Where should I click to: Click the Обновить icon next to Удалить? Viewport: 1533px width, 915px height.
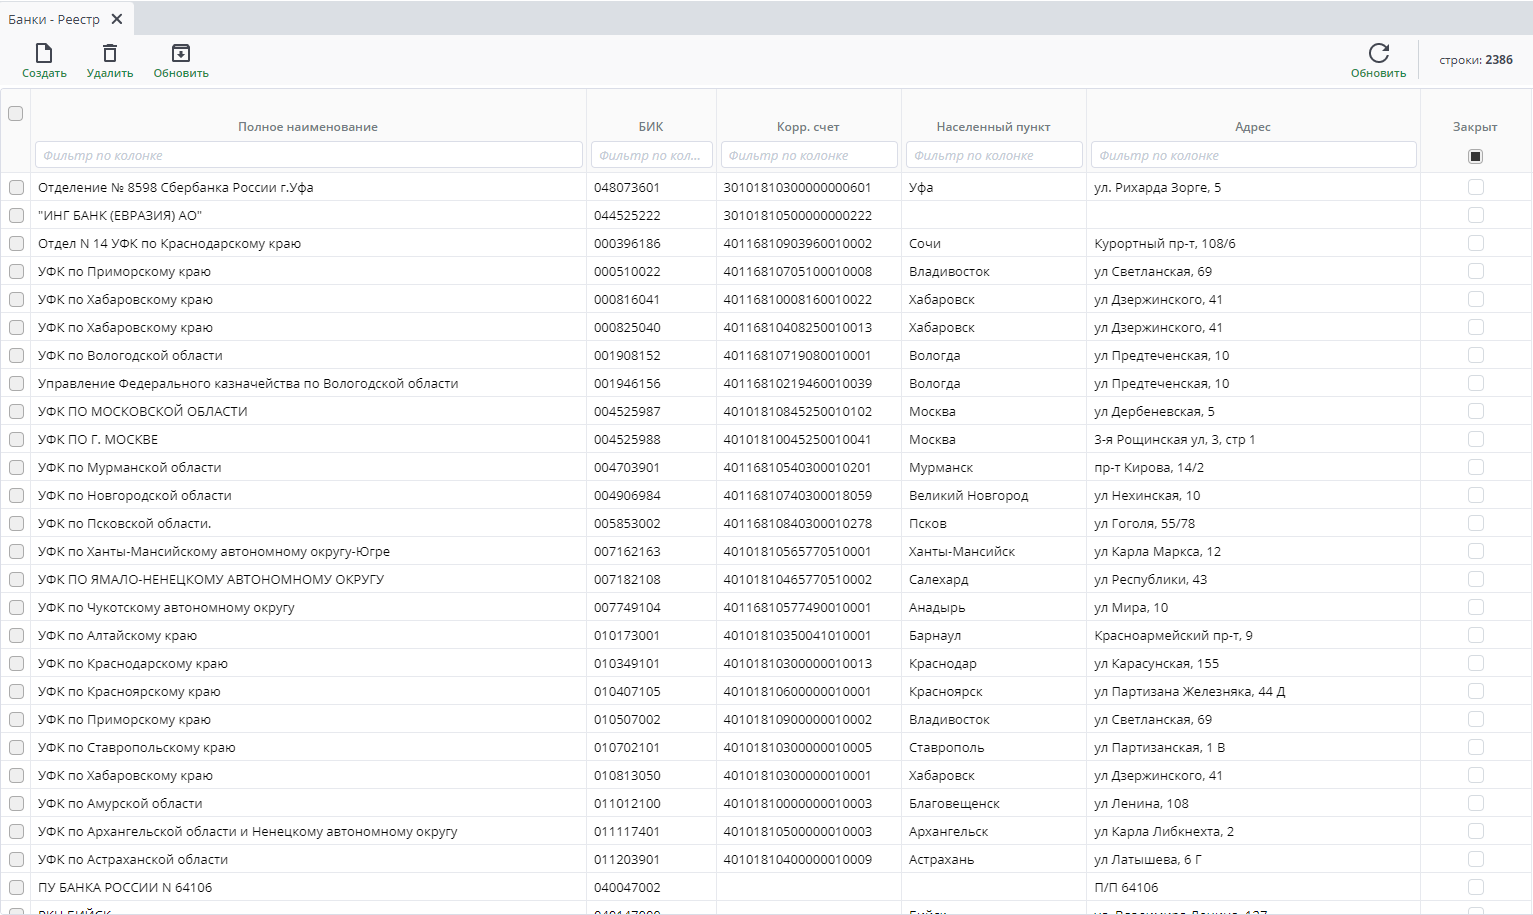pos(181,54)
